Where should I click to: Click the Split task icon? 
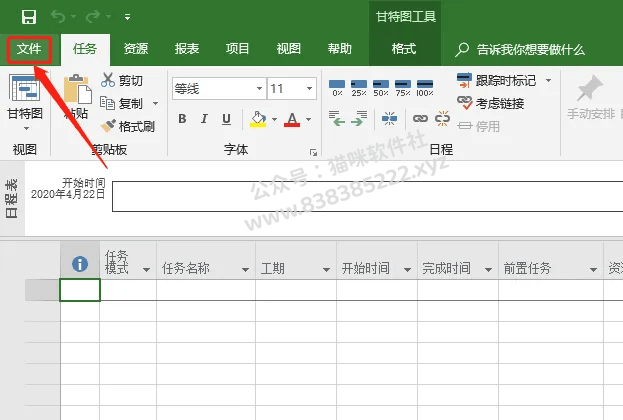[x=389, y=118]
